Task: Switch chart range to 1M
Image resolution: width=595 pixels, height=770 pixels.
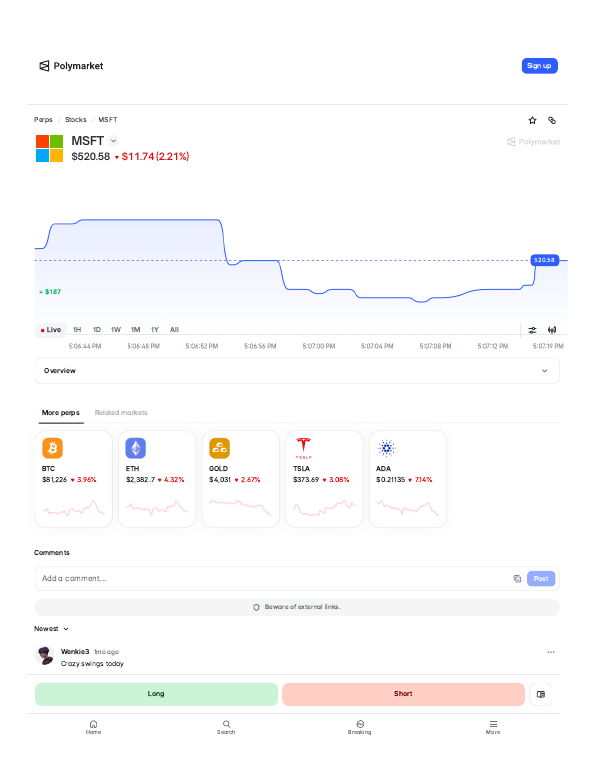Action: click(x=135, y=330)
